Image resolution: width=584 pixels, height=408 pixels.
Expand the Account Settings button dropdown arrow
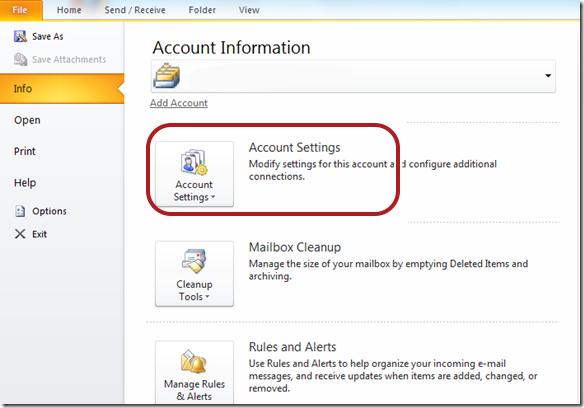click(213, 197)
